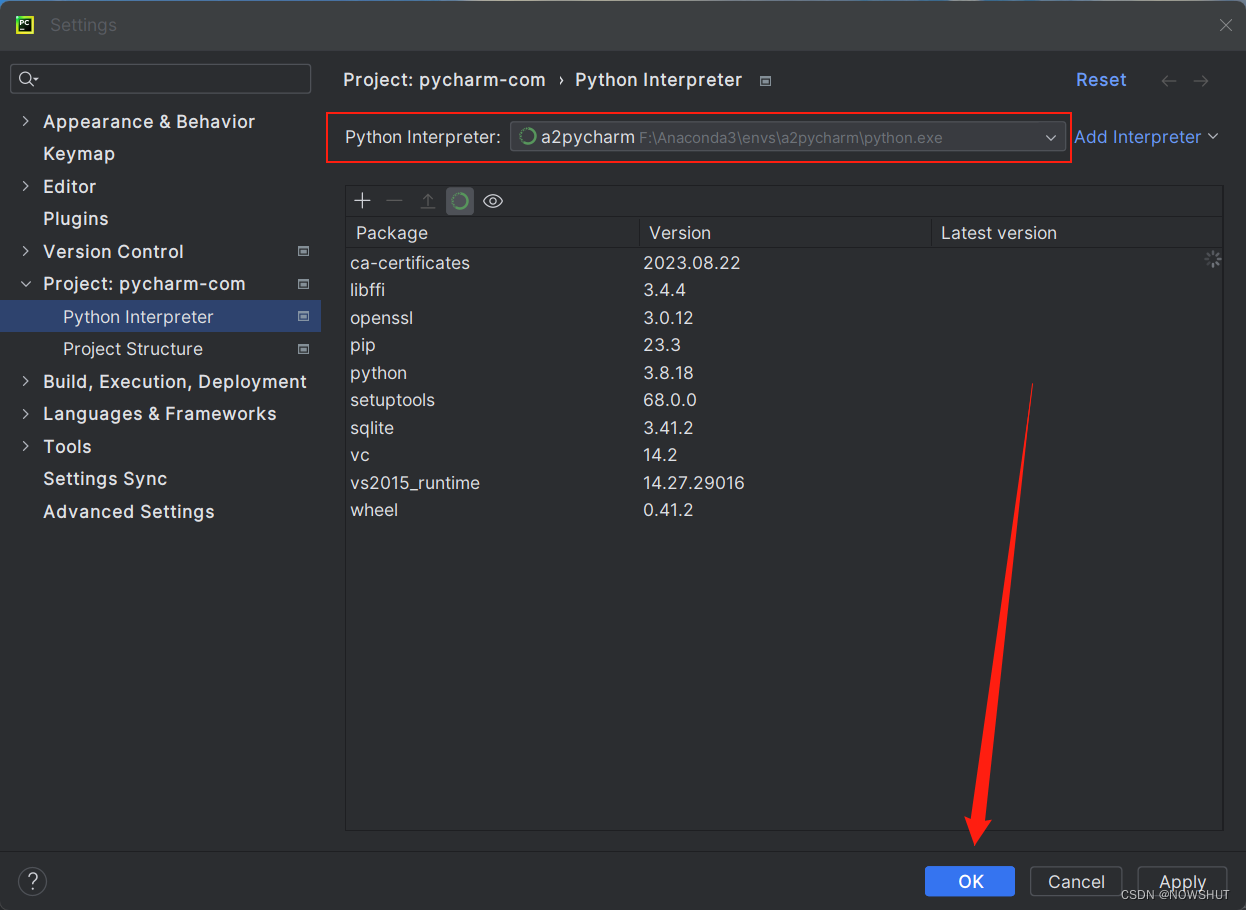Viewport: 1246px width, 910px height.
Task: Click Latest version column header
Action: (x=1077, y=233)
